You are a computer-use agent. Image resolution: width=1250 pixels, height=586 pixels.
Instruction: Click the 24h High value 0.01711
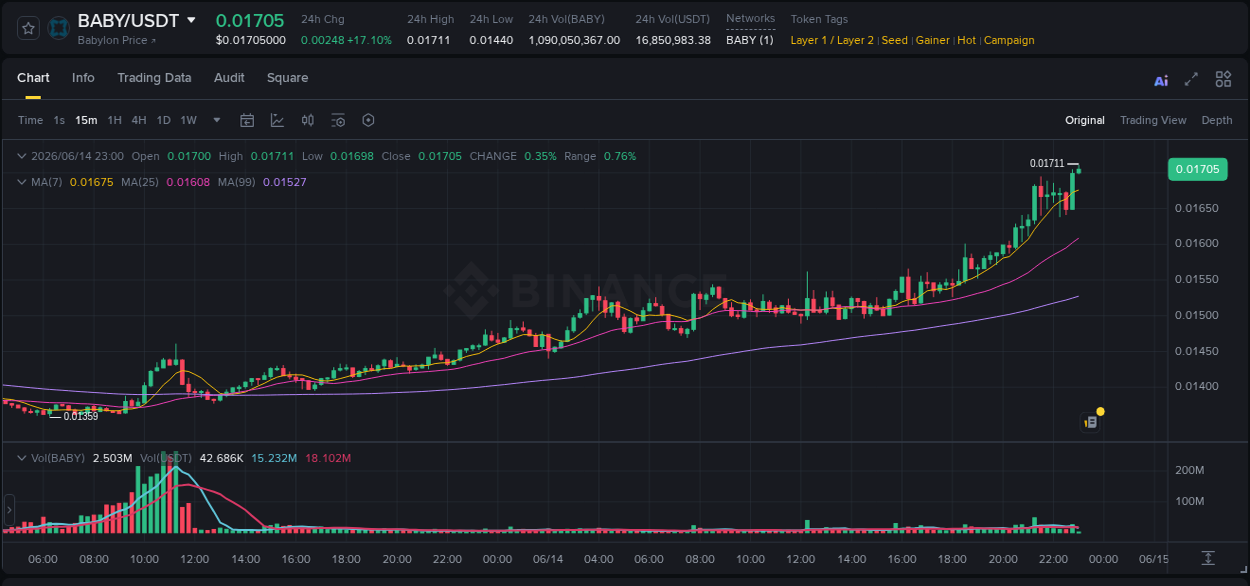coord(427,40)
